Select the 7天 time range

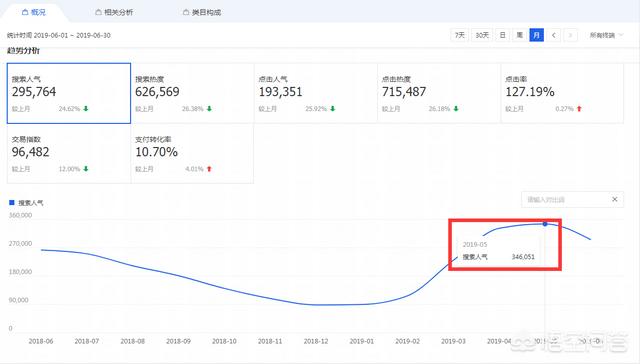point(460,35)
